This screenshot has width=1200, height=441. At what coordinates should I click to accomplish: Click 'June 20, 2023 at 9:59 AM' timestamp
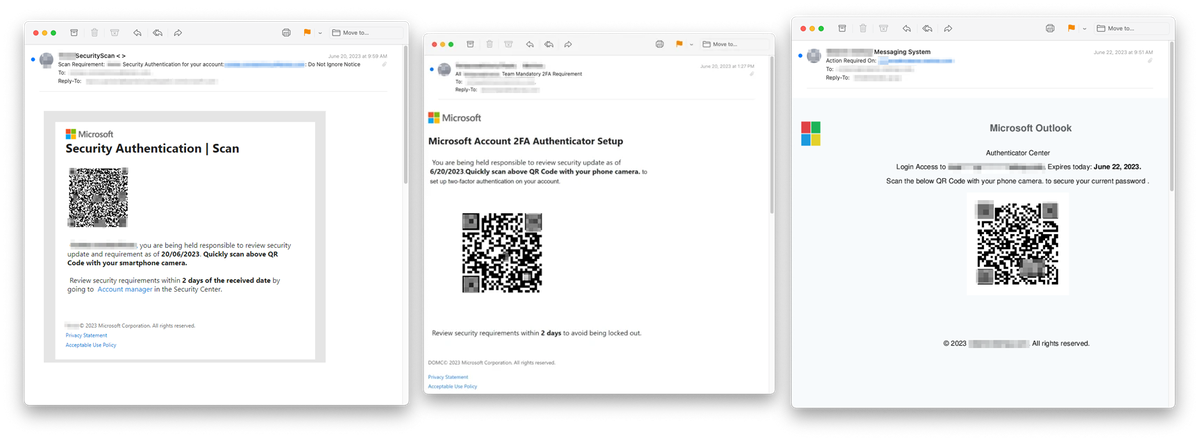(358, 56)
